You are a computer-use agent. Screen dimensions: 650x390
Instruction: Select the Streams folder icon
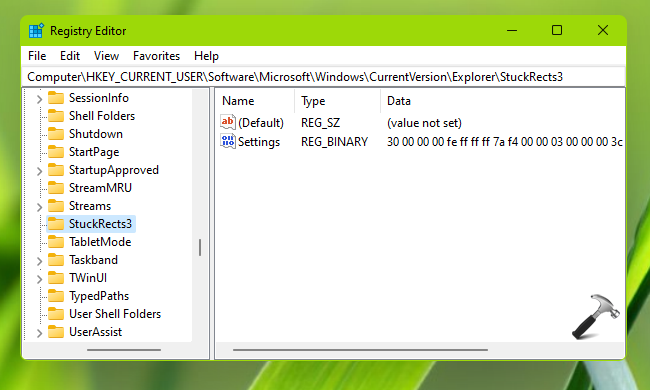[x=56, y=206]
